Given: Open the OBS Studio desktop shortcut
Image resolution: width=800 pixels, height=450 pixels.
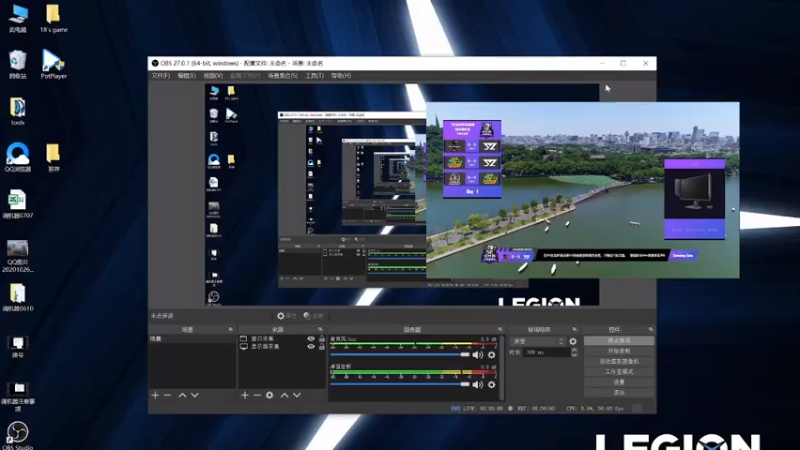Looking at the screenshot, I should (17, 435).
